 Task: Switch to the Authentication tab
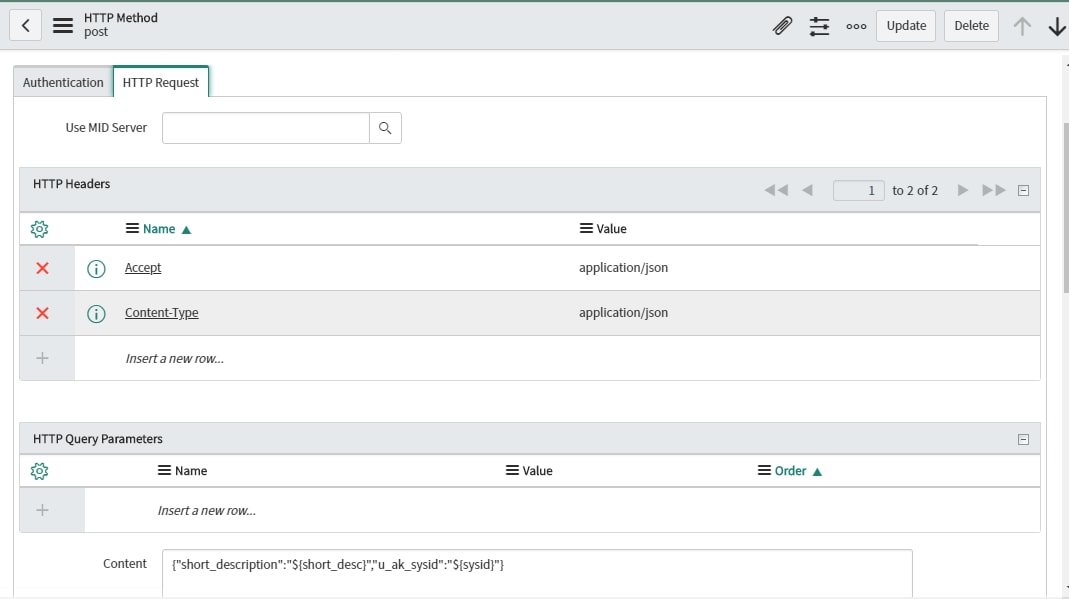(62, 82)
